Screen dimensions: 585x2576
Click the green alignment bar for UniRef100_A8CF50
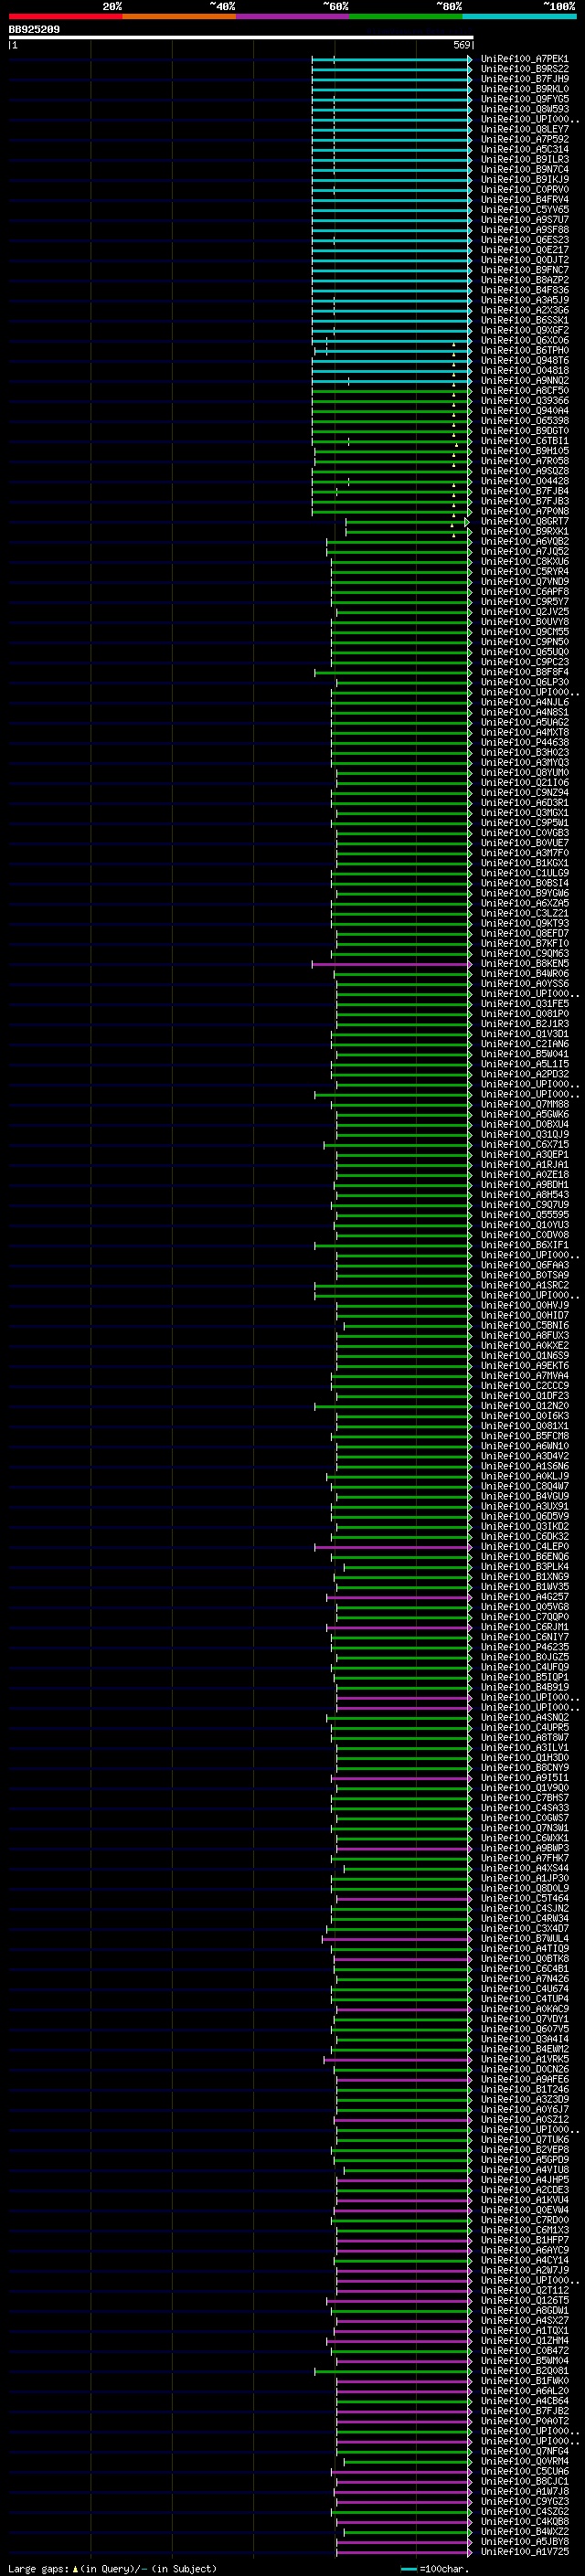(x=391, y=391)
